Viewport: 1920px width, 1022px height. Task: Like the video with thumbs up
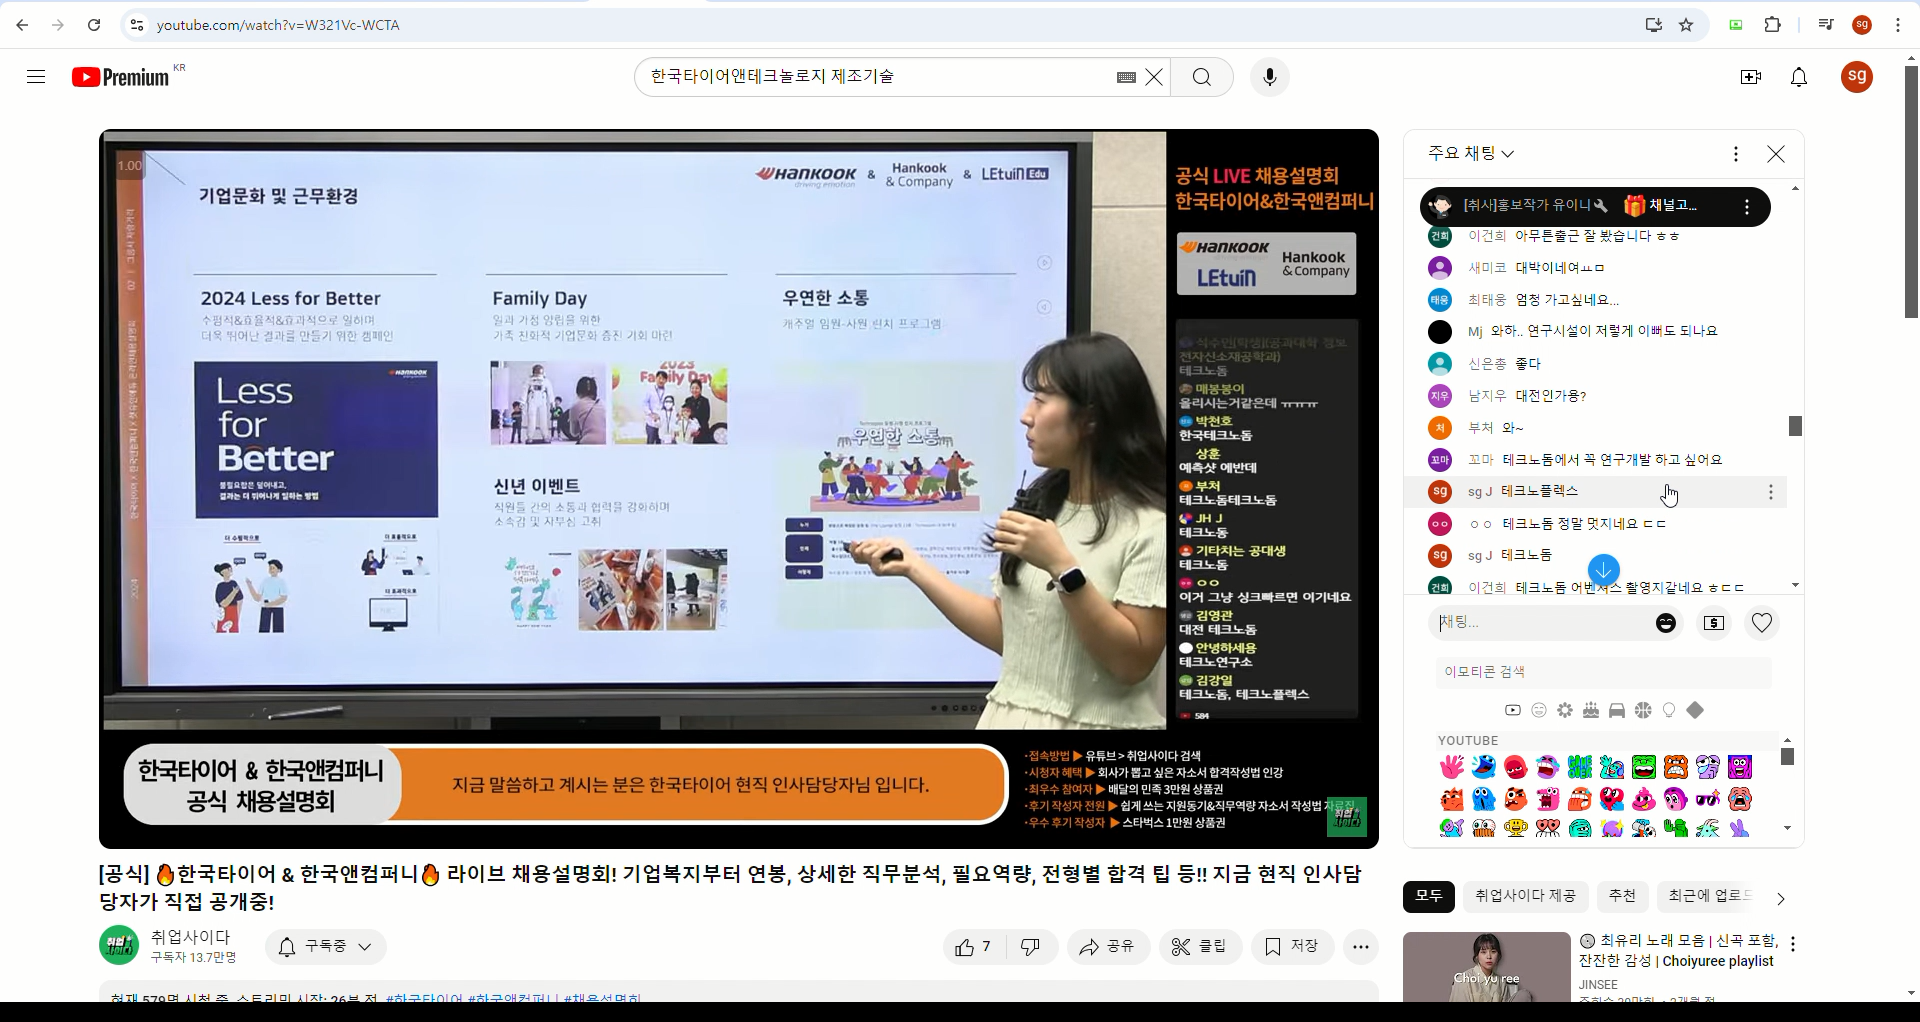click(x=973, y=947)
